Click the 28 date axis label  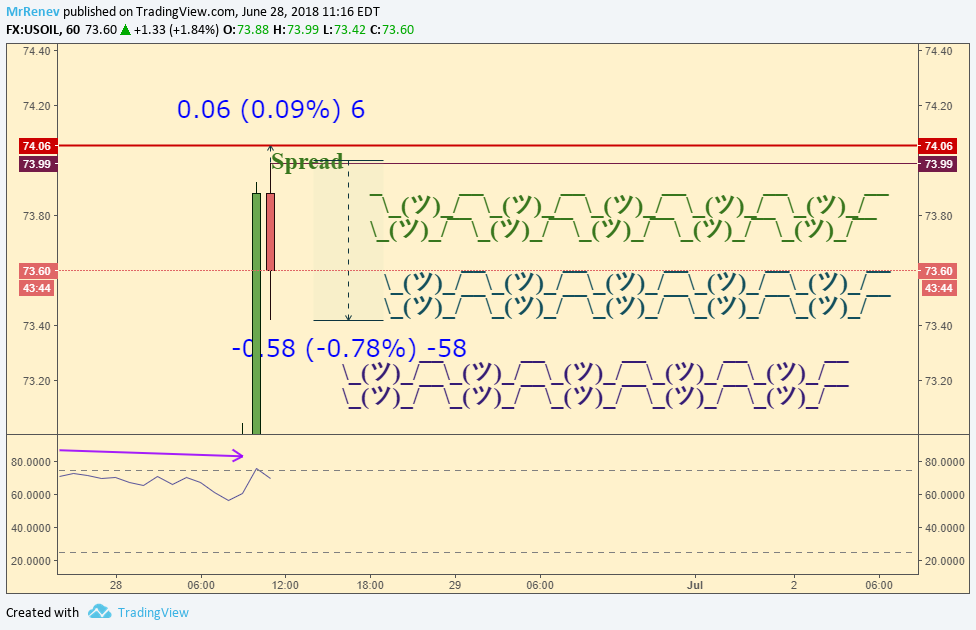point(116,585)
